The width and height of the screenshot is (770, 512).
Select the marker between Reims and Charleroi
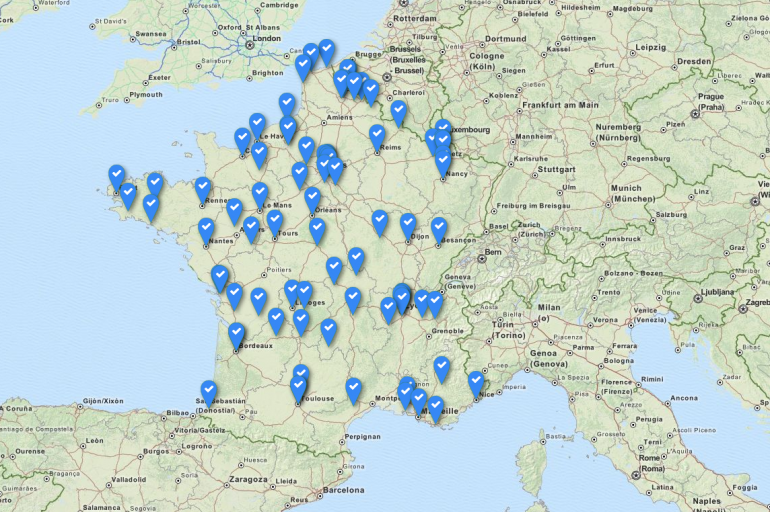pos(399,112)
